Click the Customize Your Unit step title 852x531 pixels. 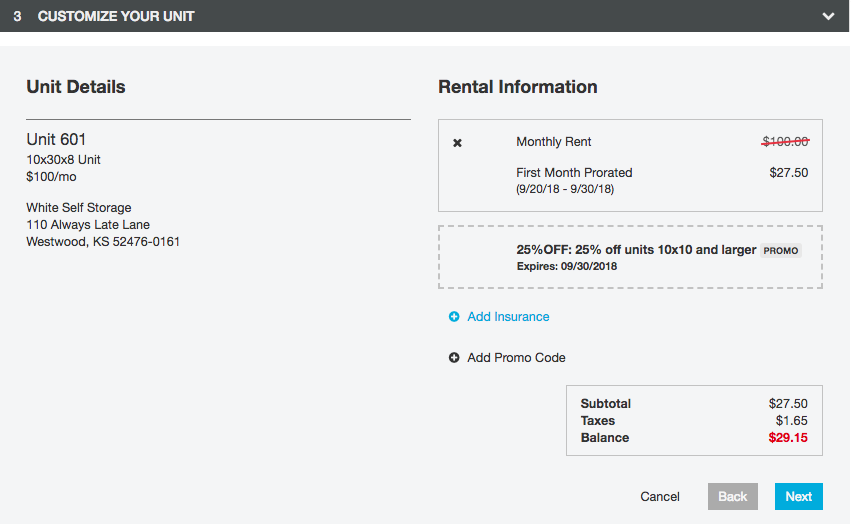pyautogui.click(x=116, y=16)
